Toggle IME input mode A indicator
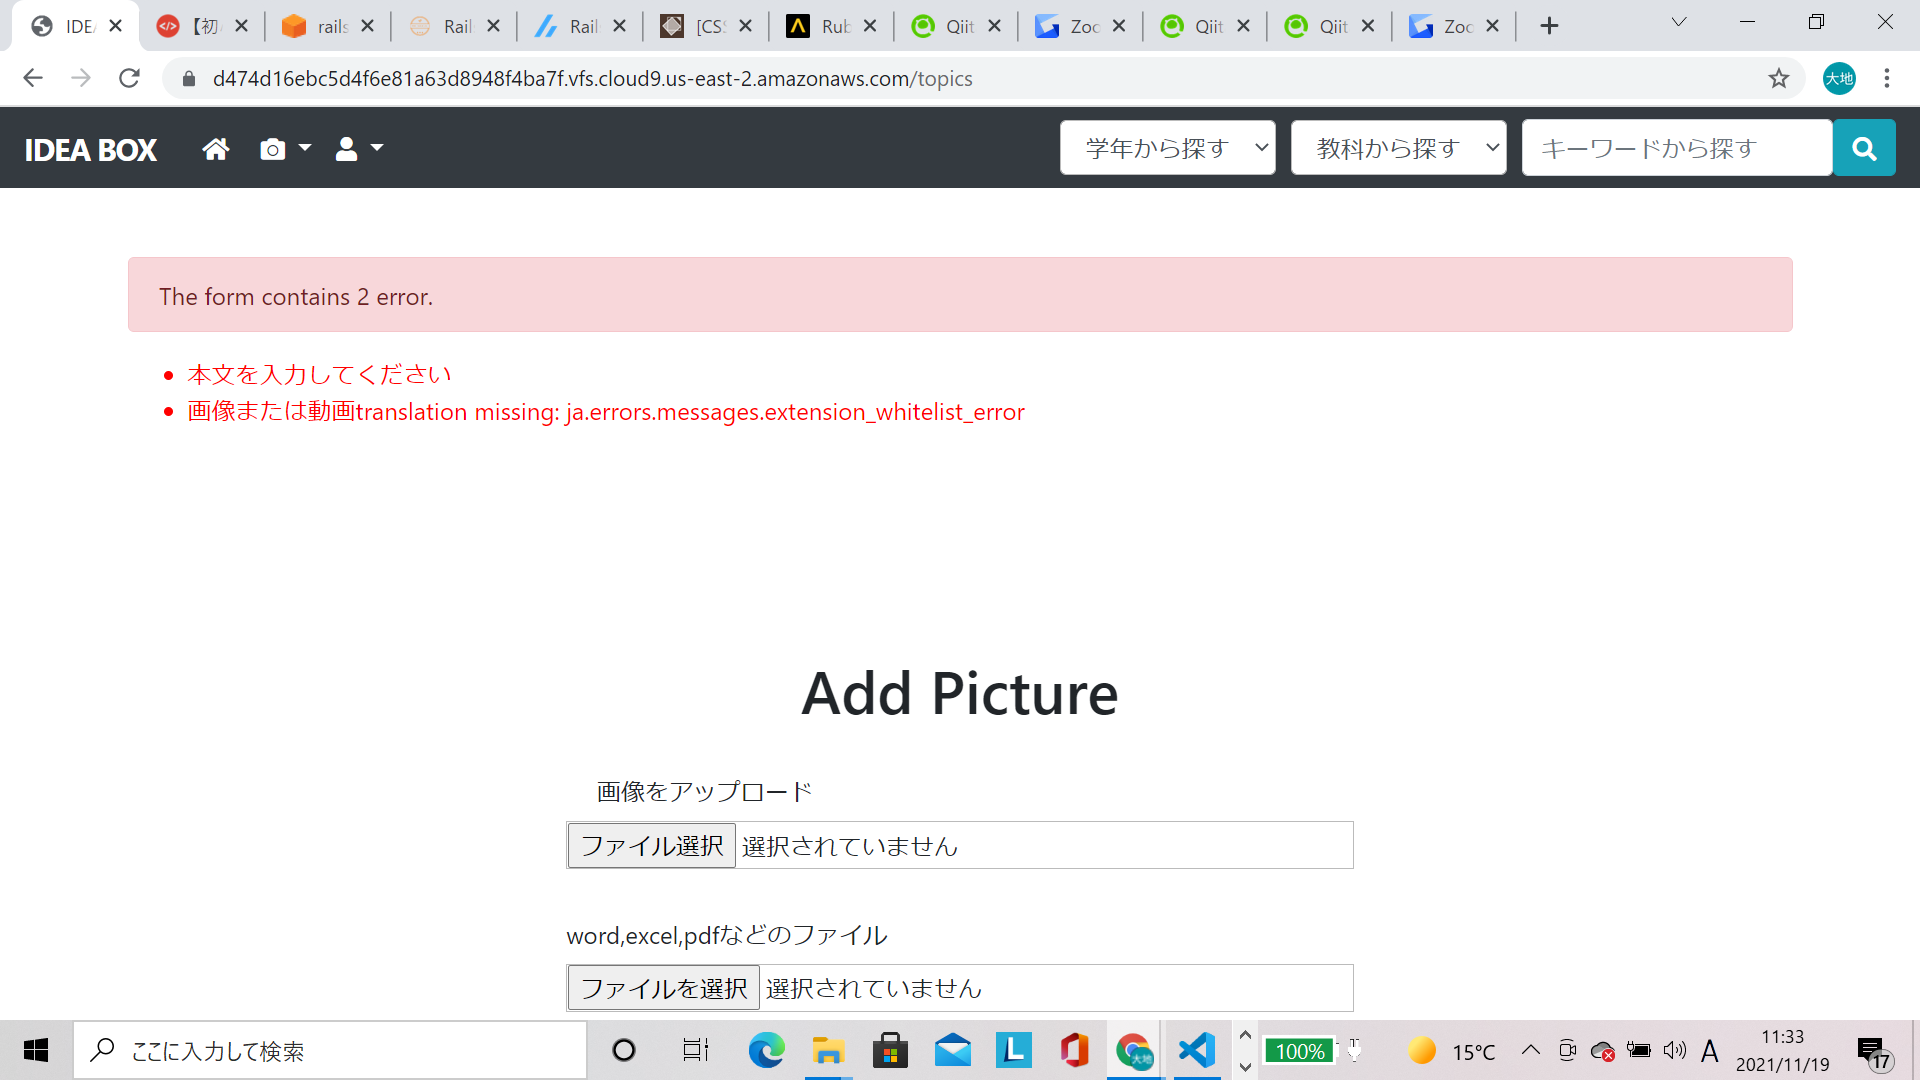1920x1080 pixels. [1710, 1051]
